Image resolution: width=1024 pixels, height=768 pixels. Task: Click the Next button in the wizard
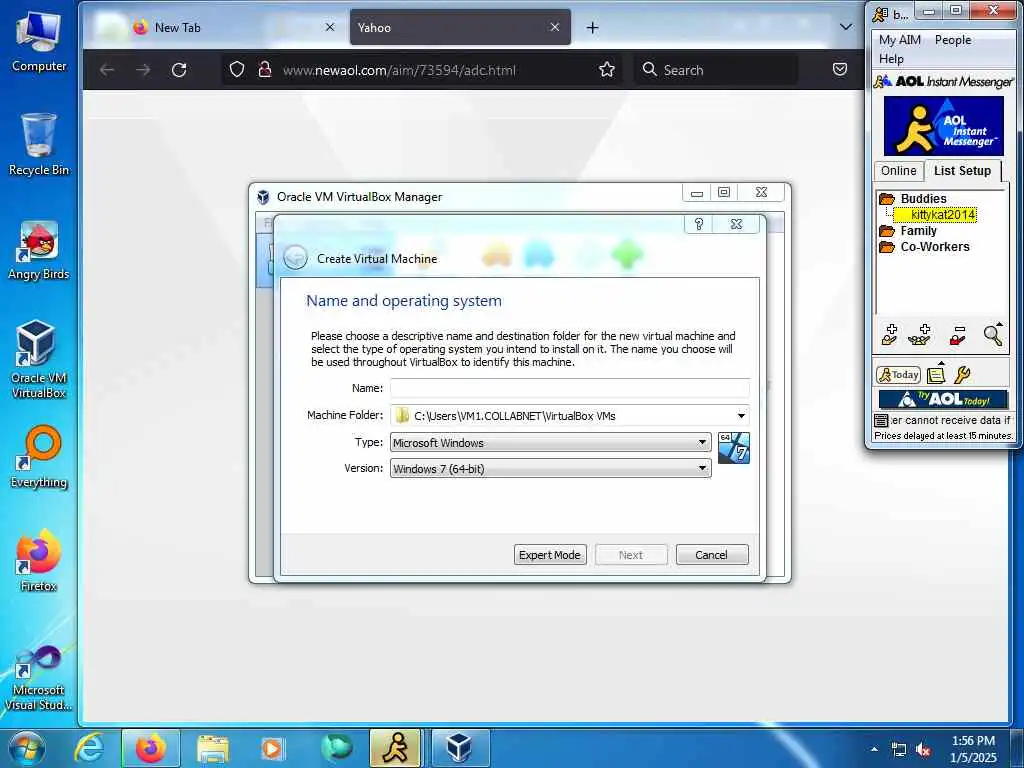[x=631, y=554]
